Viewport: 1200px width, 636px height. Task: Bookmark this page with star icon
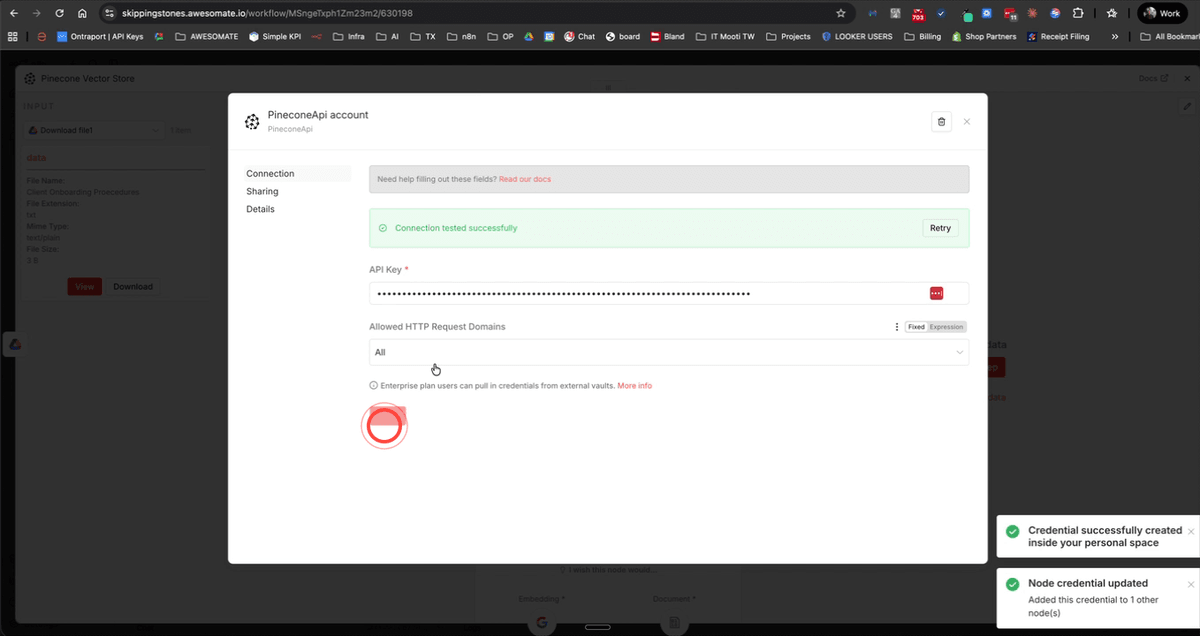pyautogui.click(x=841, y=14)
